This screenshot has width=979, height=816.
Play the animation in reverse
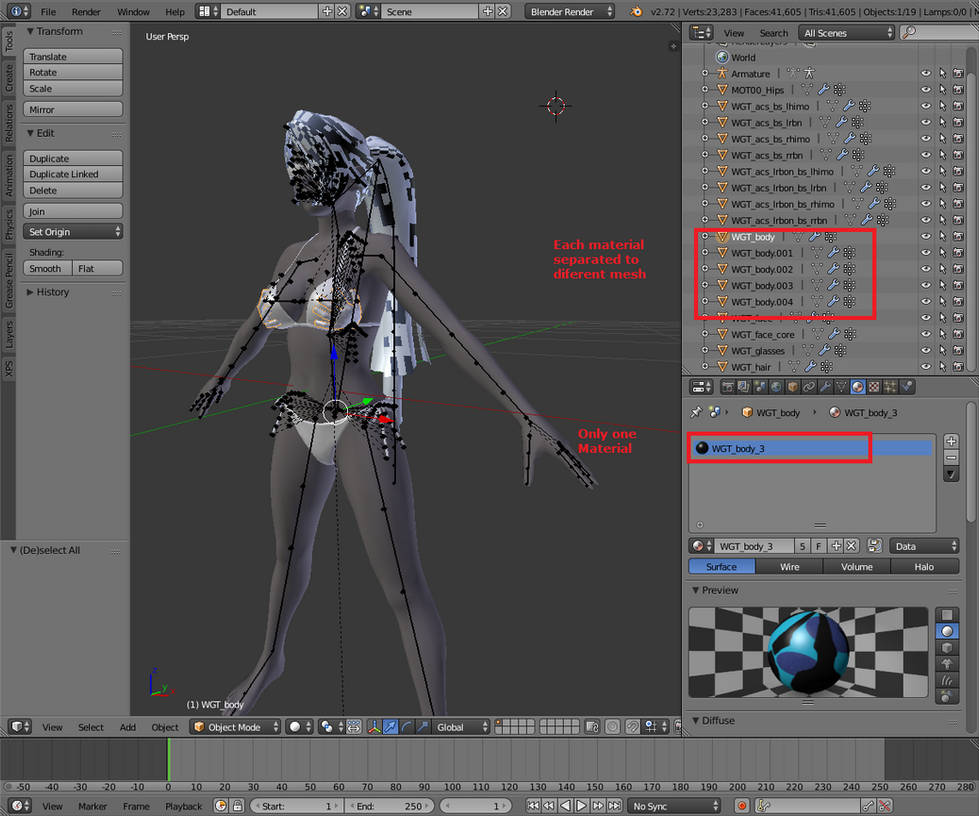click(565, 806)
